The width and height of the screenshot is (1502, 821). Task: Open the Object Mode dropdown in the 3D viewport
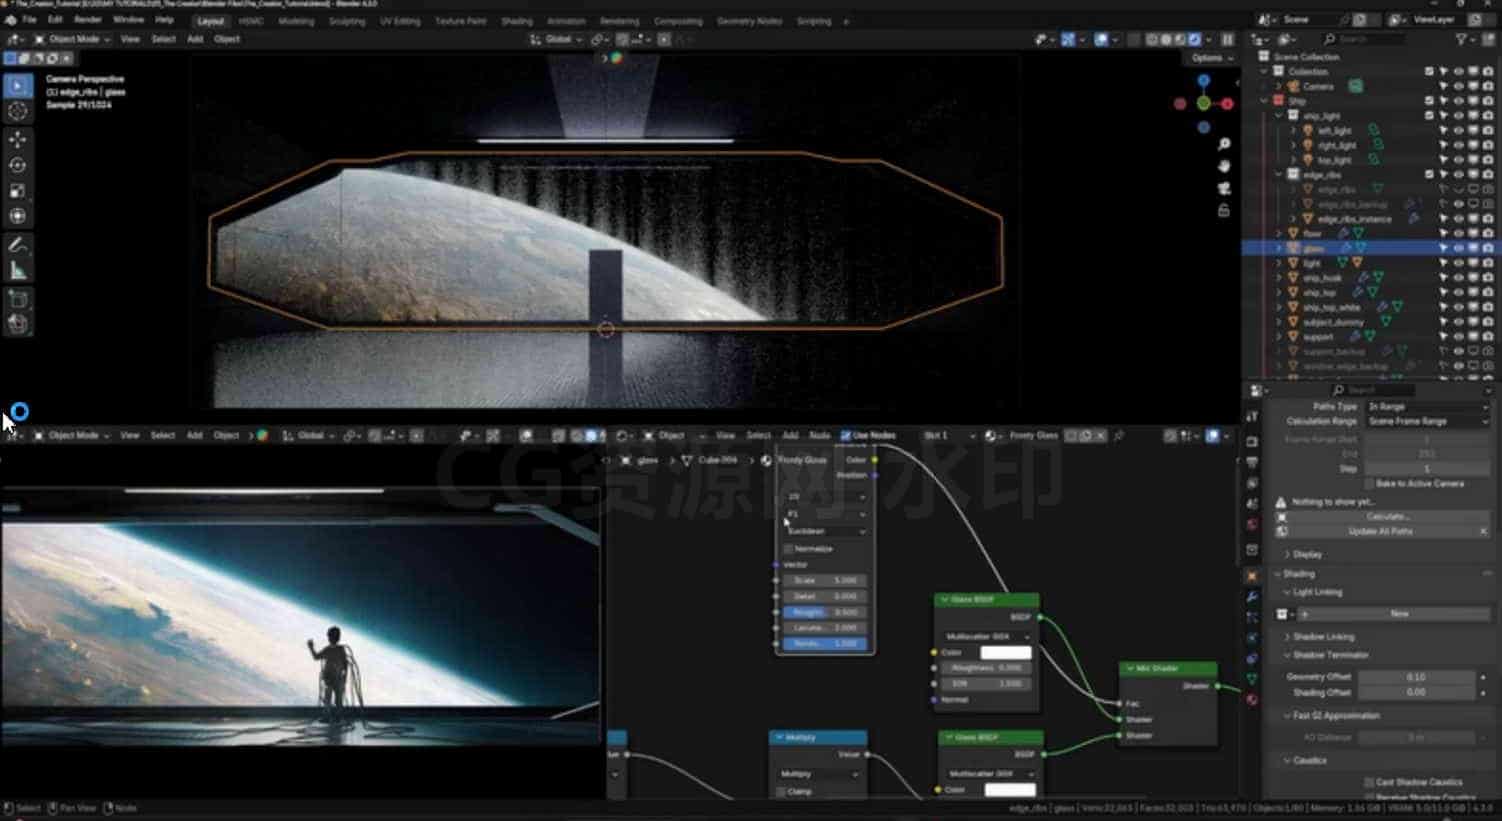74,39
